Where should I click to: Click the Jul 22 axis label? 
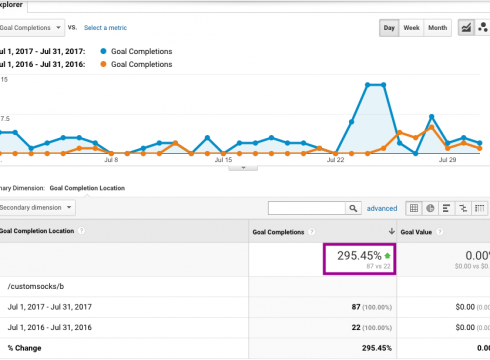[335, 160]
